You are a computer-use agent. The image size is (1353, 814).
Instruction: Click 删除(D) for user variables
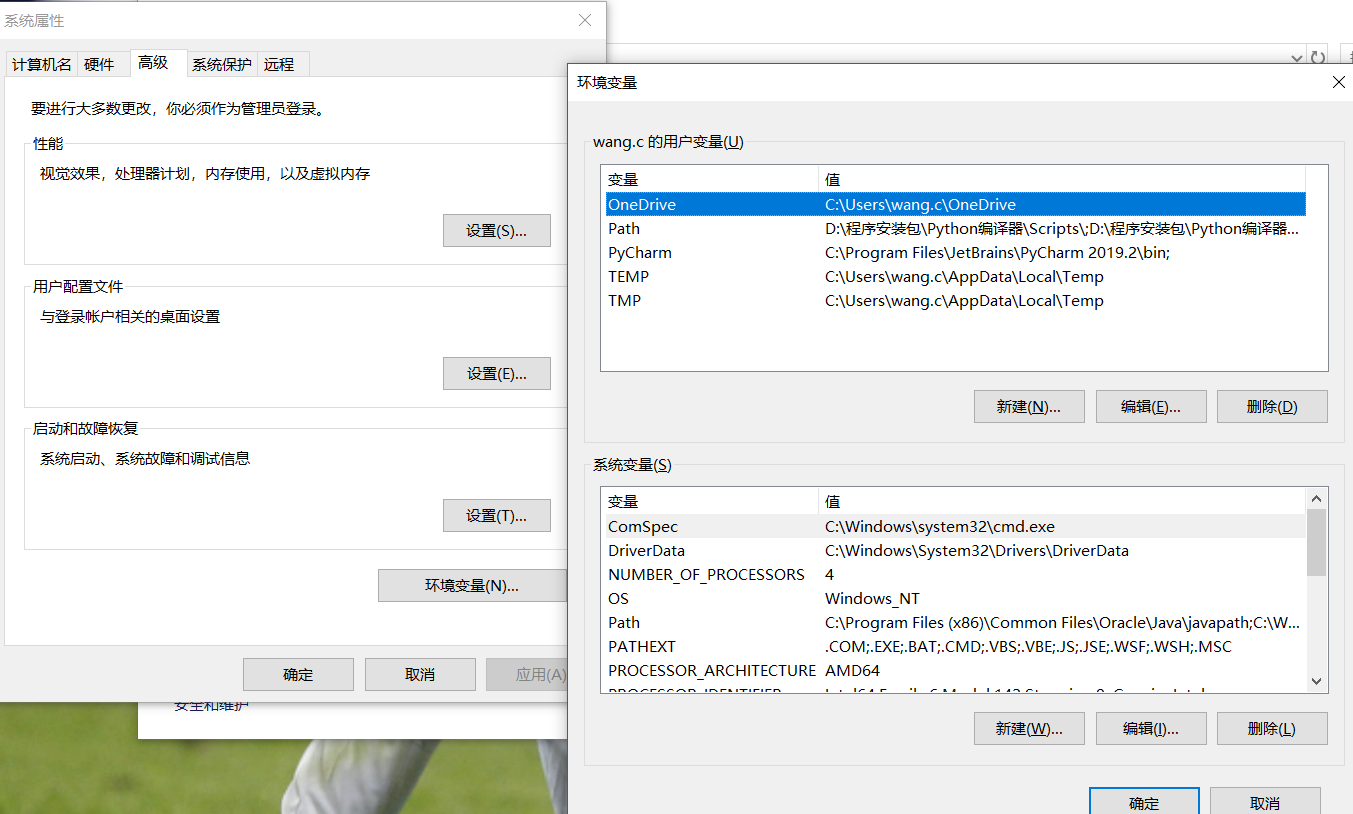(1272, 406)
